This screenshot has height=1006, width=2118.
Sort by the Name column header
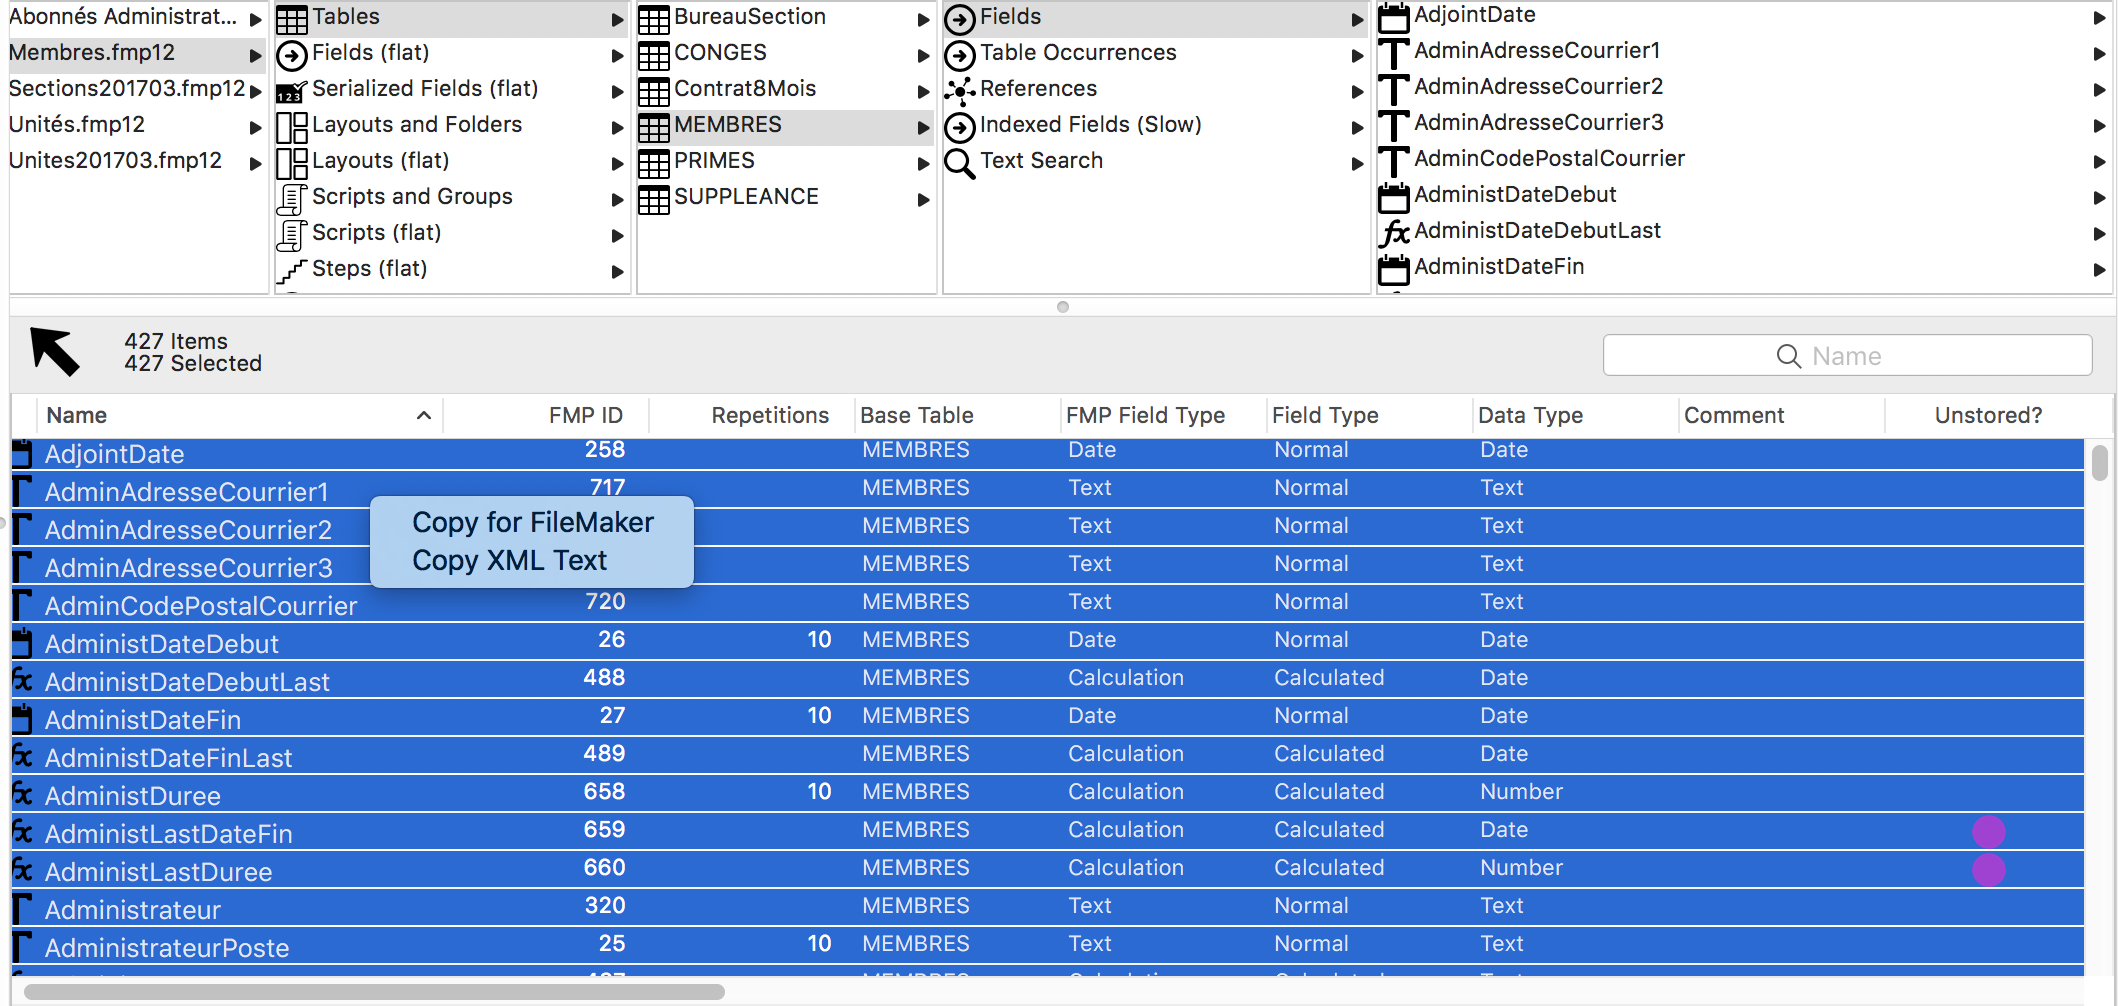pos(240,416)
